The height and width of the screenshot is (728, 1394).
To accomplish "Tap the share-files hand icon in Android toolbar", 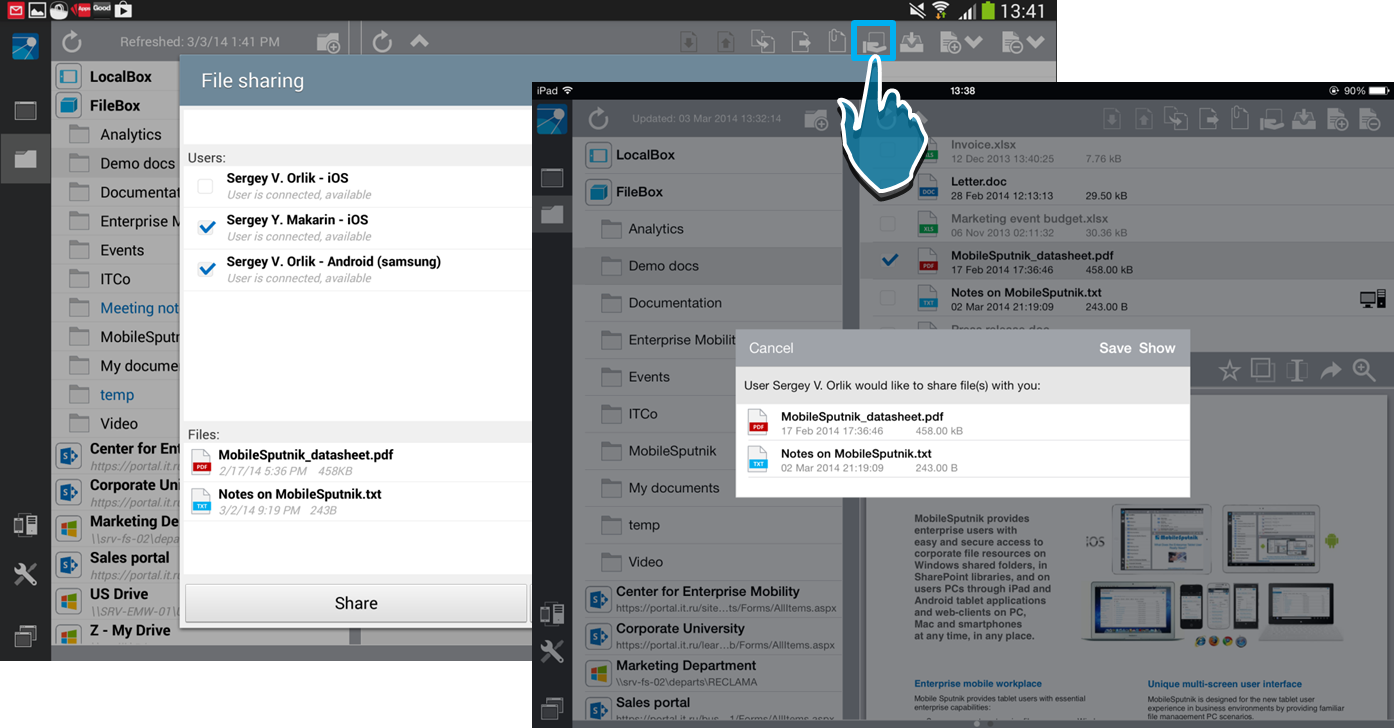I will [873, 42].
